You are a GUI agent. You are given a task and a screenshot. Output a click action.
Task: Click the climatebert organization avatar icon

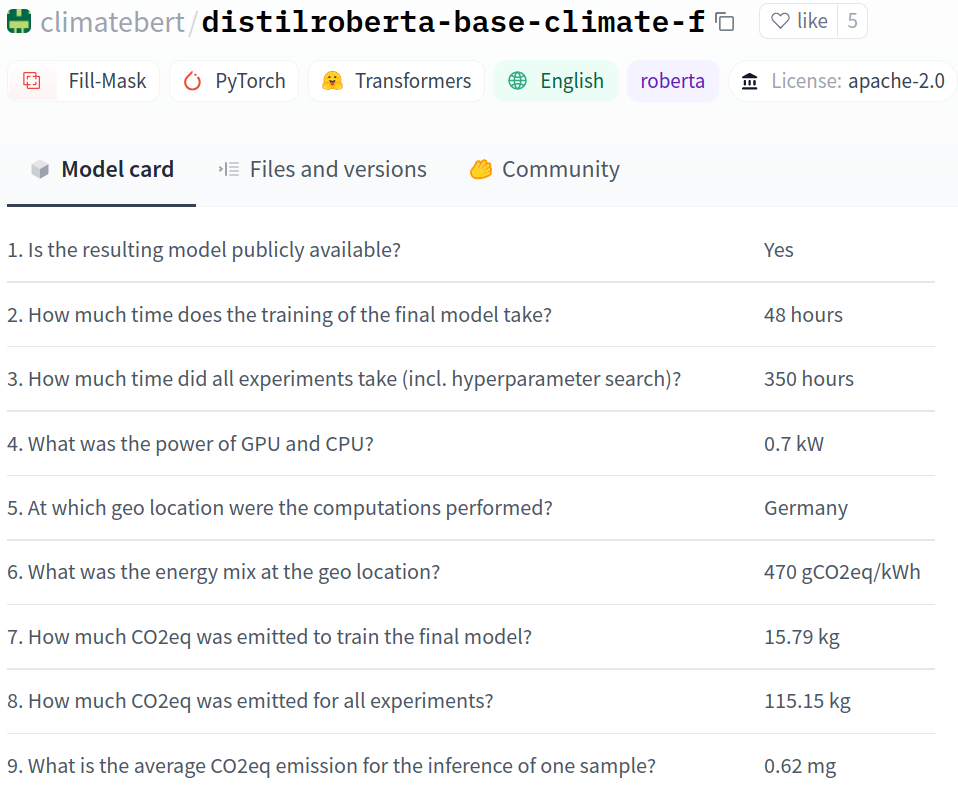[x=19, y=22]
